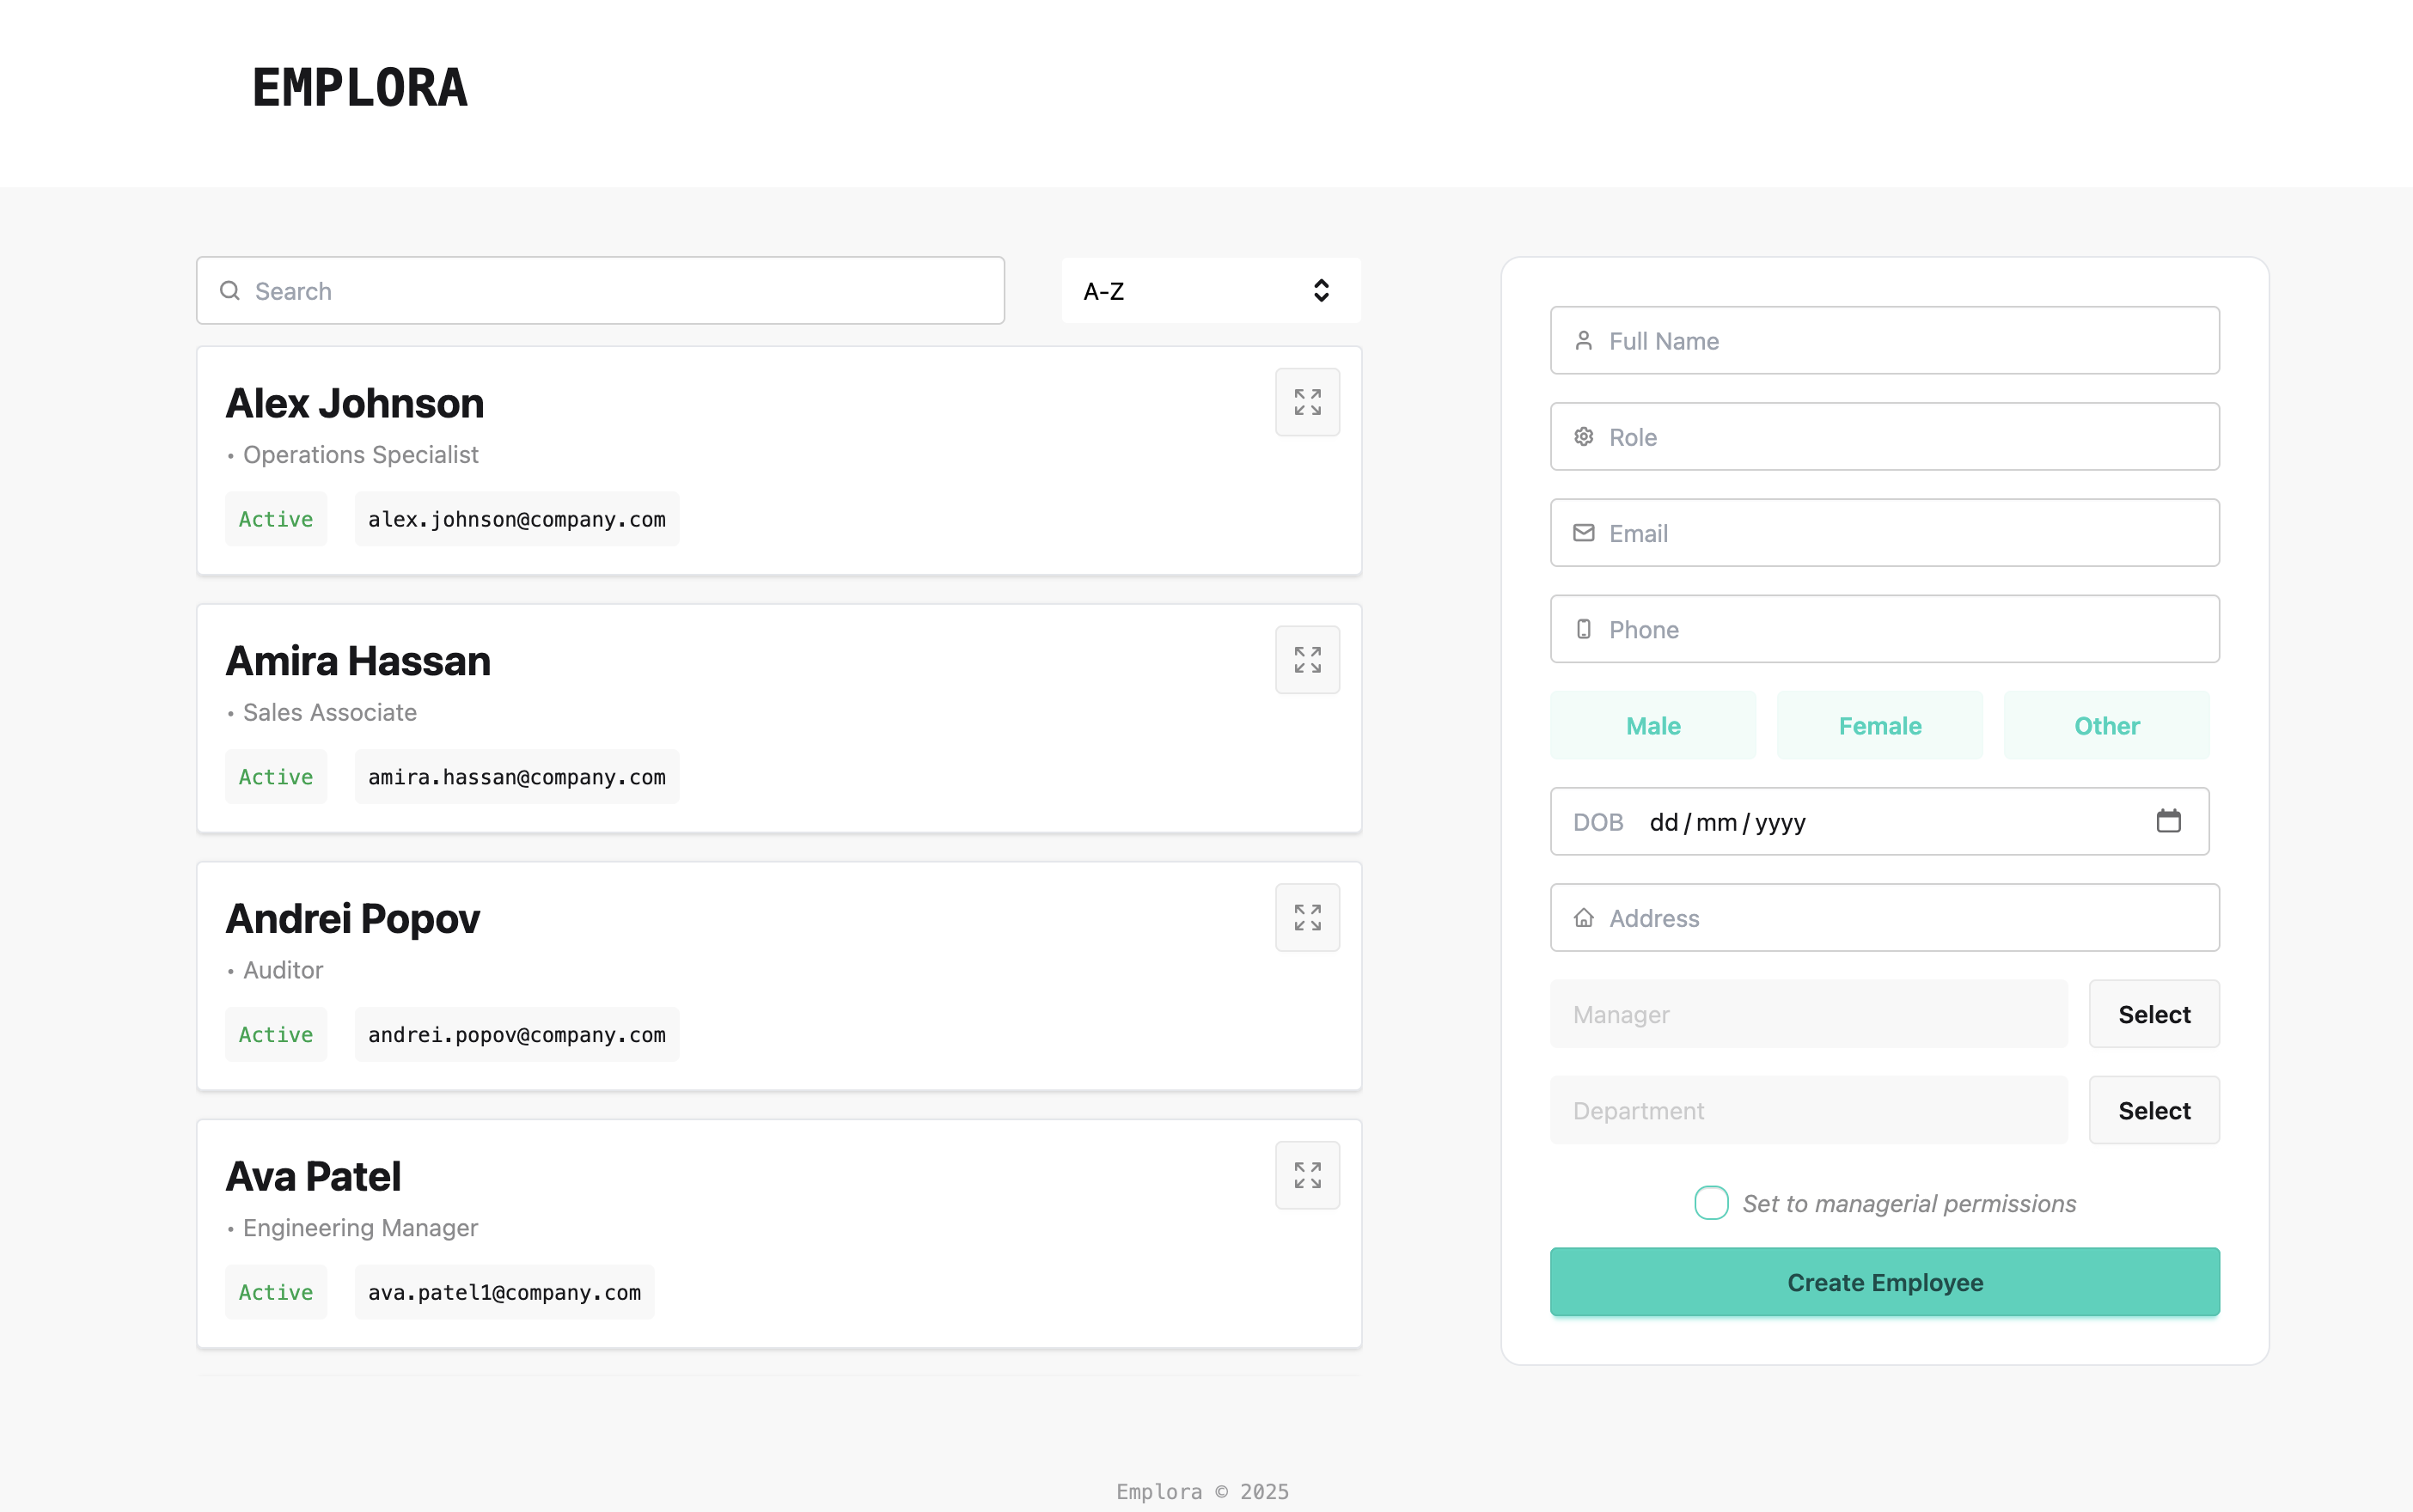Open Manager Select picker
The image size is (2413, 1512).
click(x=2153, y=1014)
